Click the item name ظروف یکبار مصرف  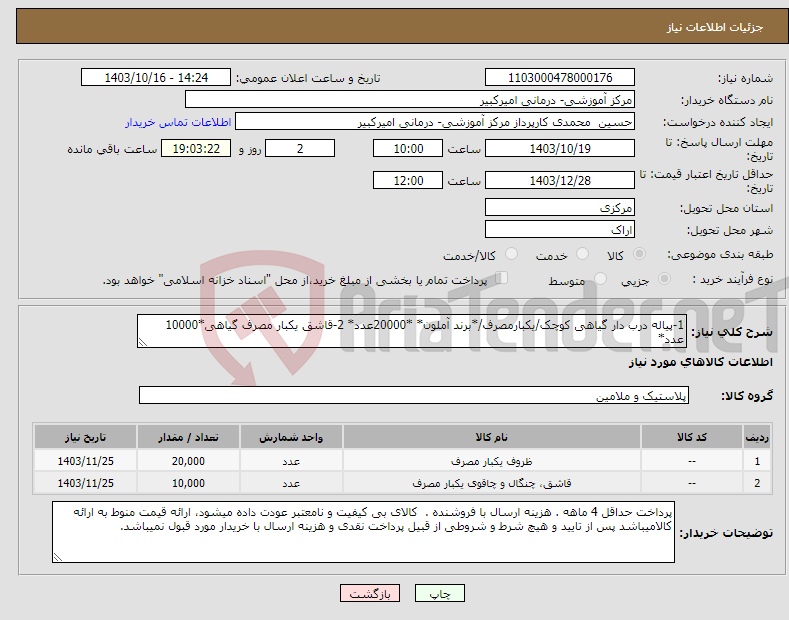pos(492,461)
